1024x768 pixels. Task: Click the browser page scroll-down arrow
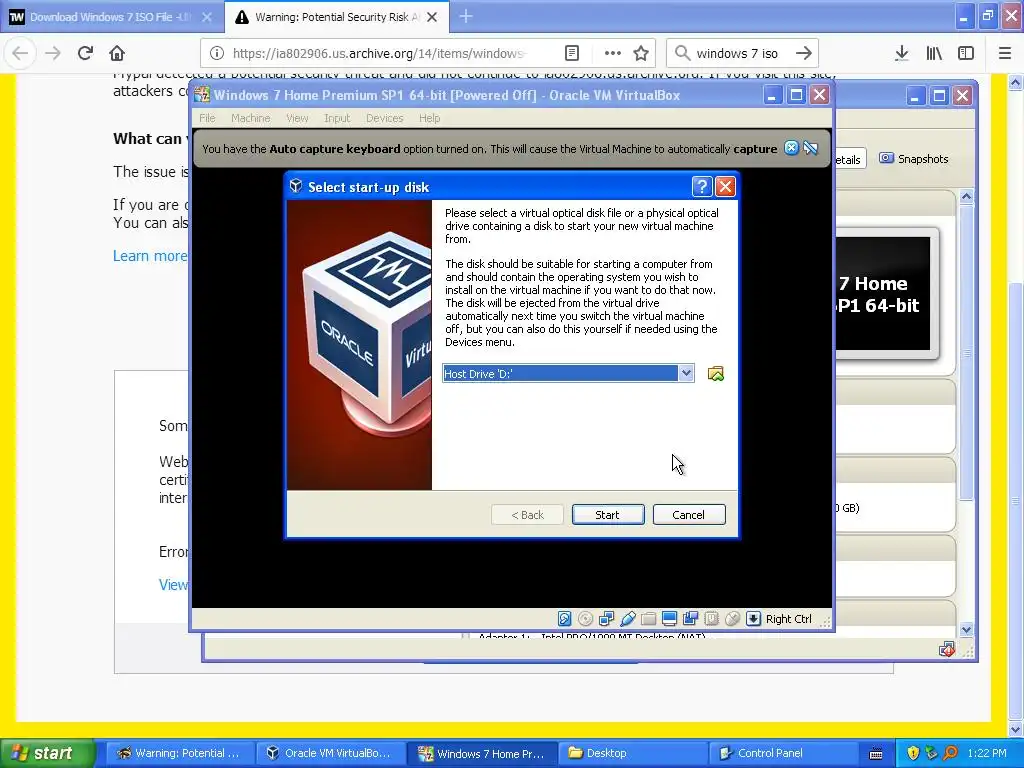click(1016, 729)
